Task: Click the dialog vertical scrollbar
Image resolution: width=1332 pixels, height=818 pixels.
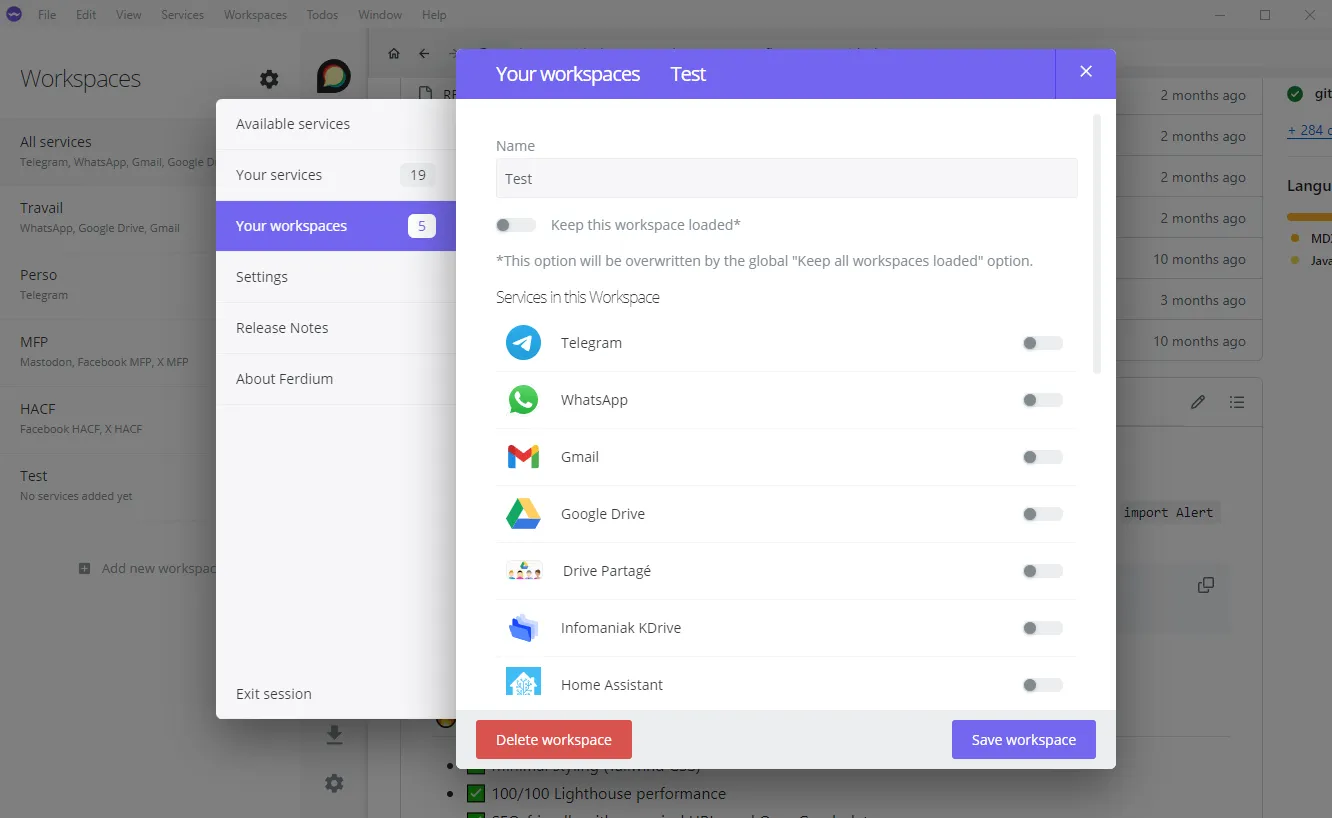Action: pyautogui.click(x=1097, y=244)
